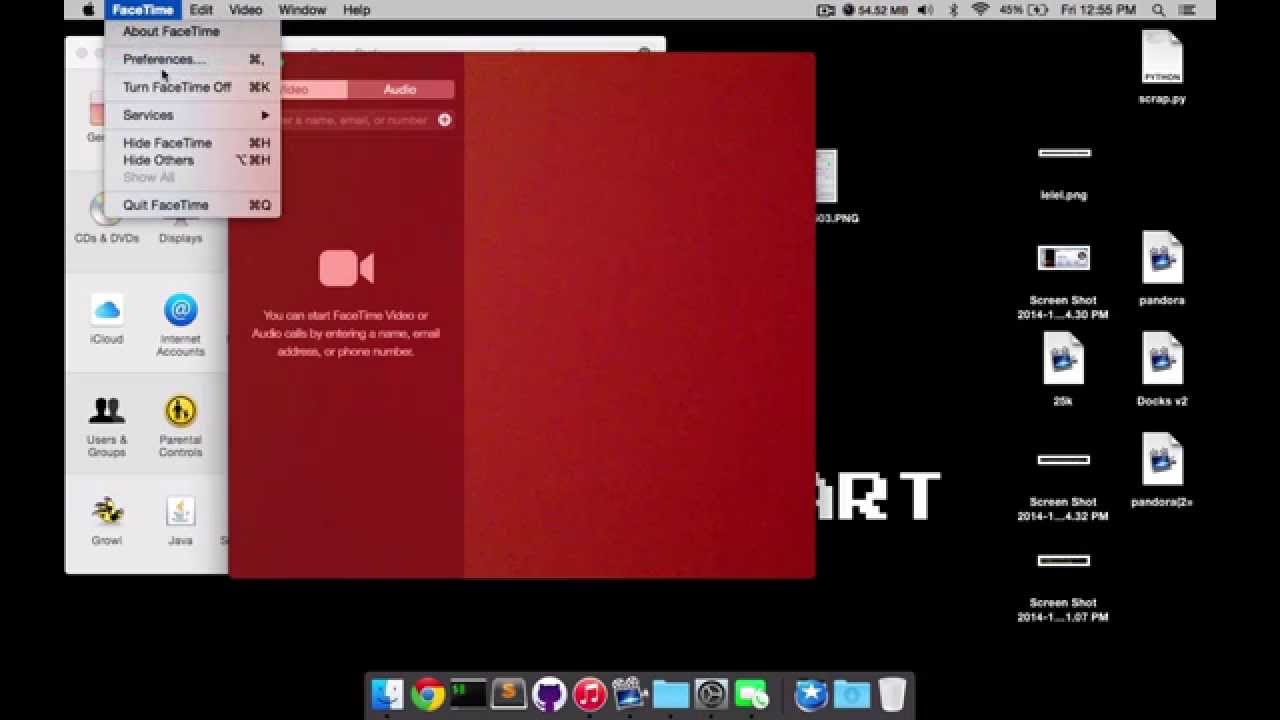Open the Video menu
This screenshot has height=720, width=1280.
coord(245,10)
